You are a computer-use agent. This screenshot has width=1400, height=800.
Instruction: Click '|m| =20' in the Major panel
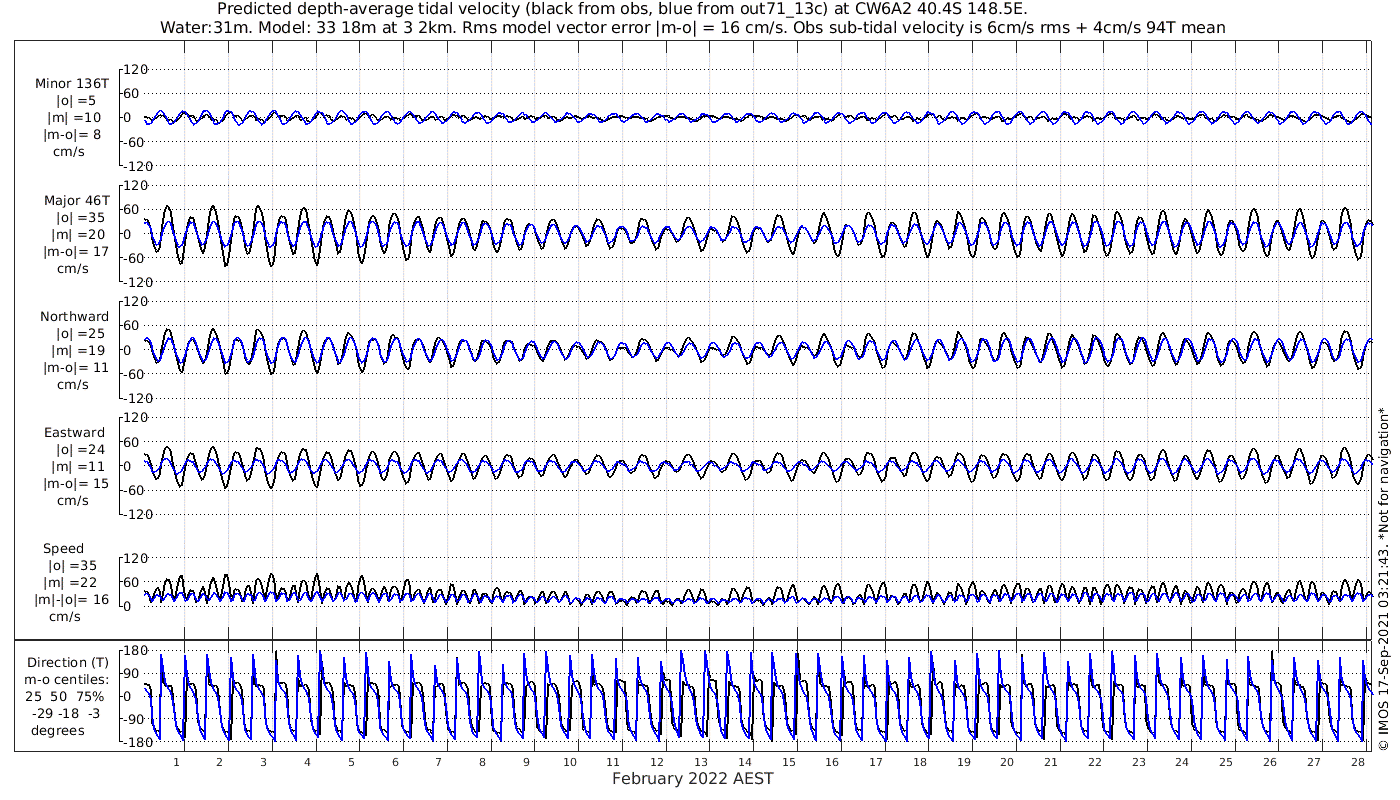[x=76, y=234]
